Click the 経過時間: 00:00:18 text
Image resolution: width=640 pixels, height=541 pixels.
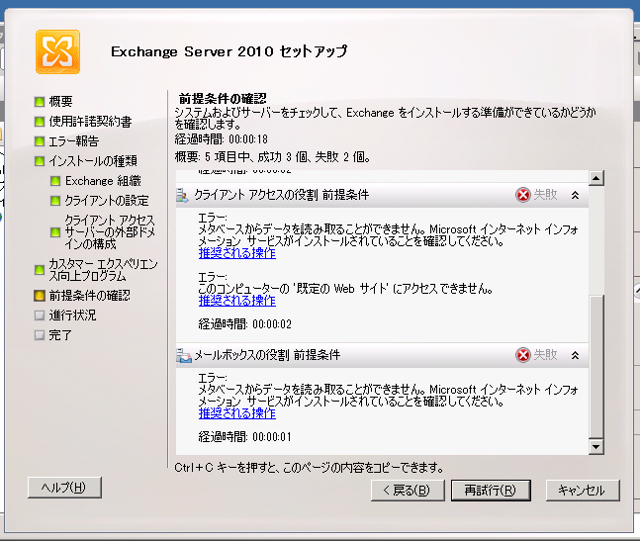221,139
